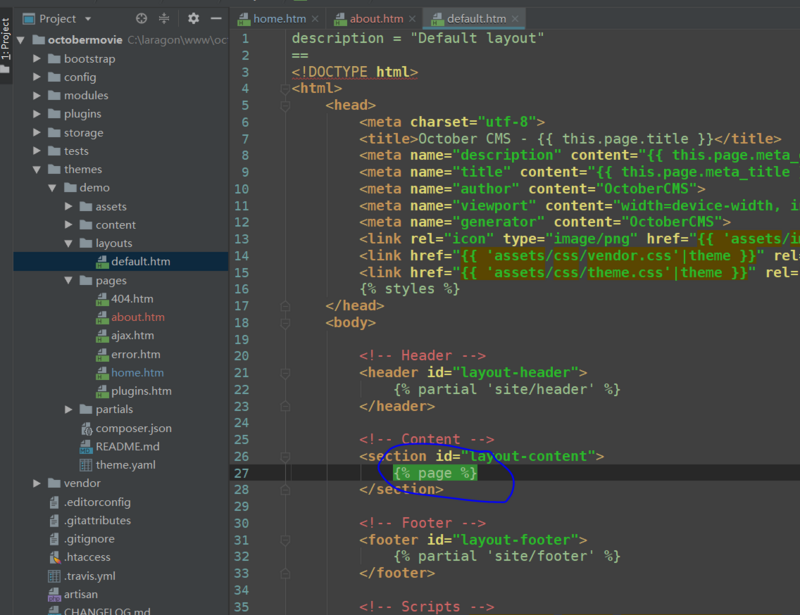This screenshot has height=615, width=800.
Task: Select default.htm in the layouts folder
Action: pos(140,262)
